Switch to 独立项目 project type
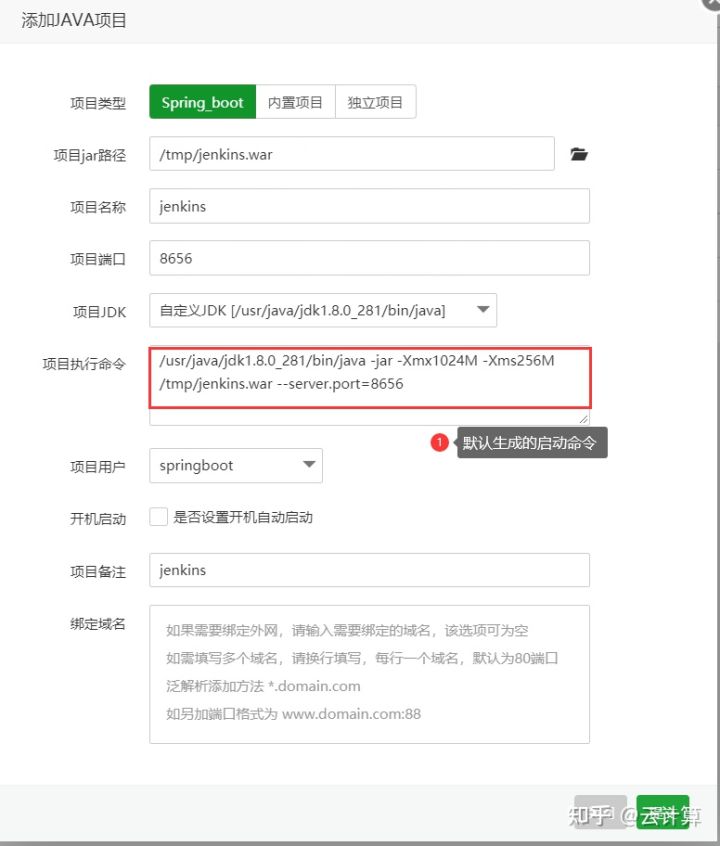 point(375,101)
